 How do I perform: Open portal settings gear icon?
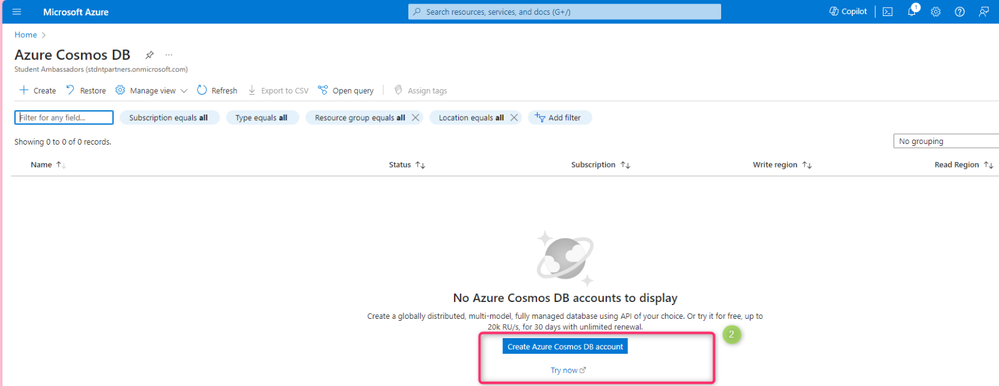click(x=935, y=12)
